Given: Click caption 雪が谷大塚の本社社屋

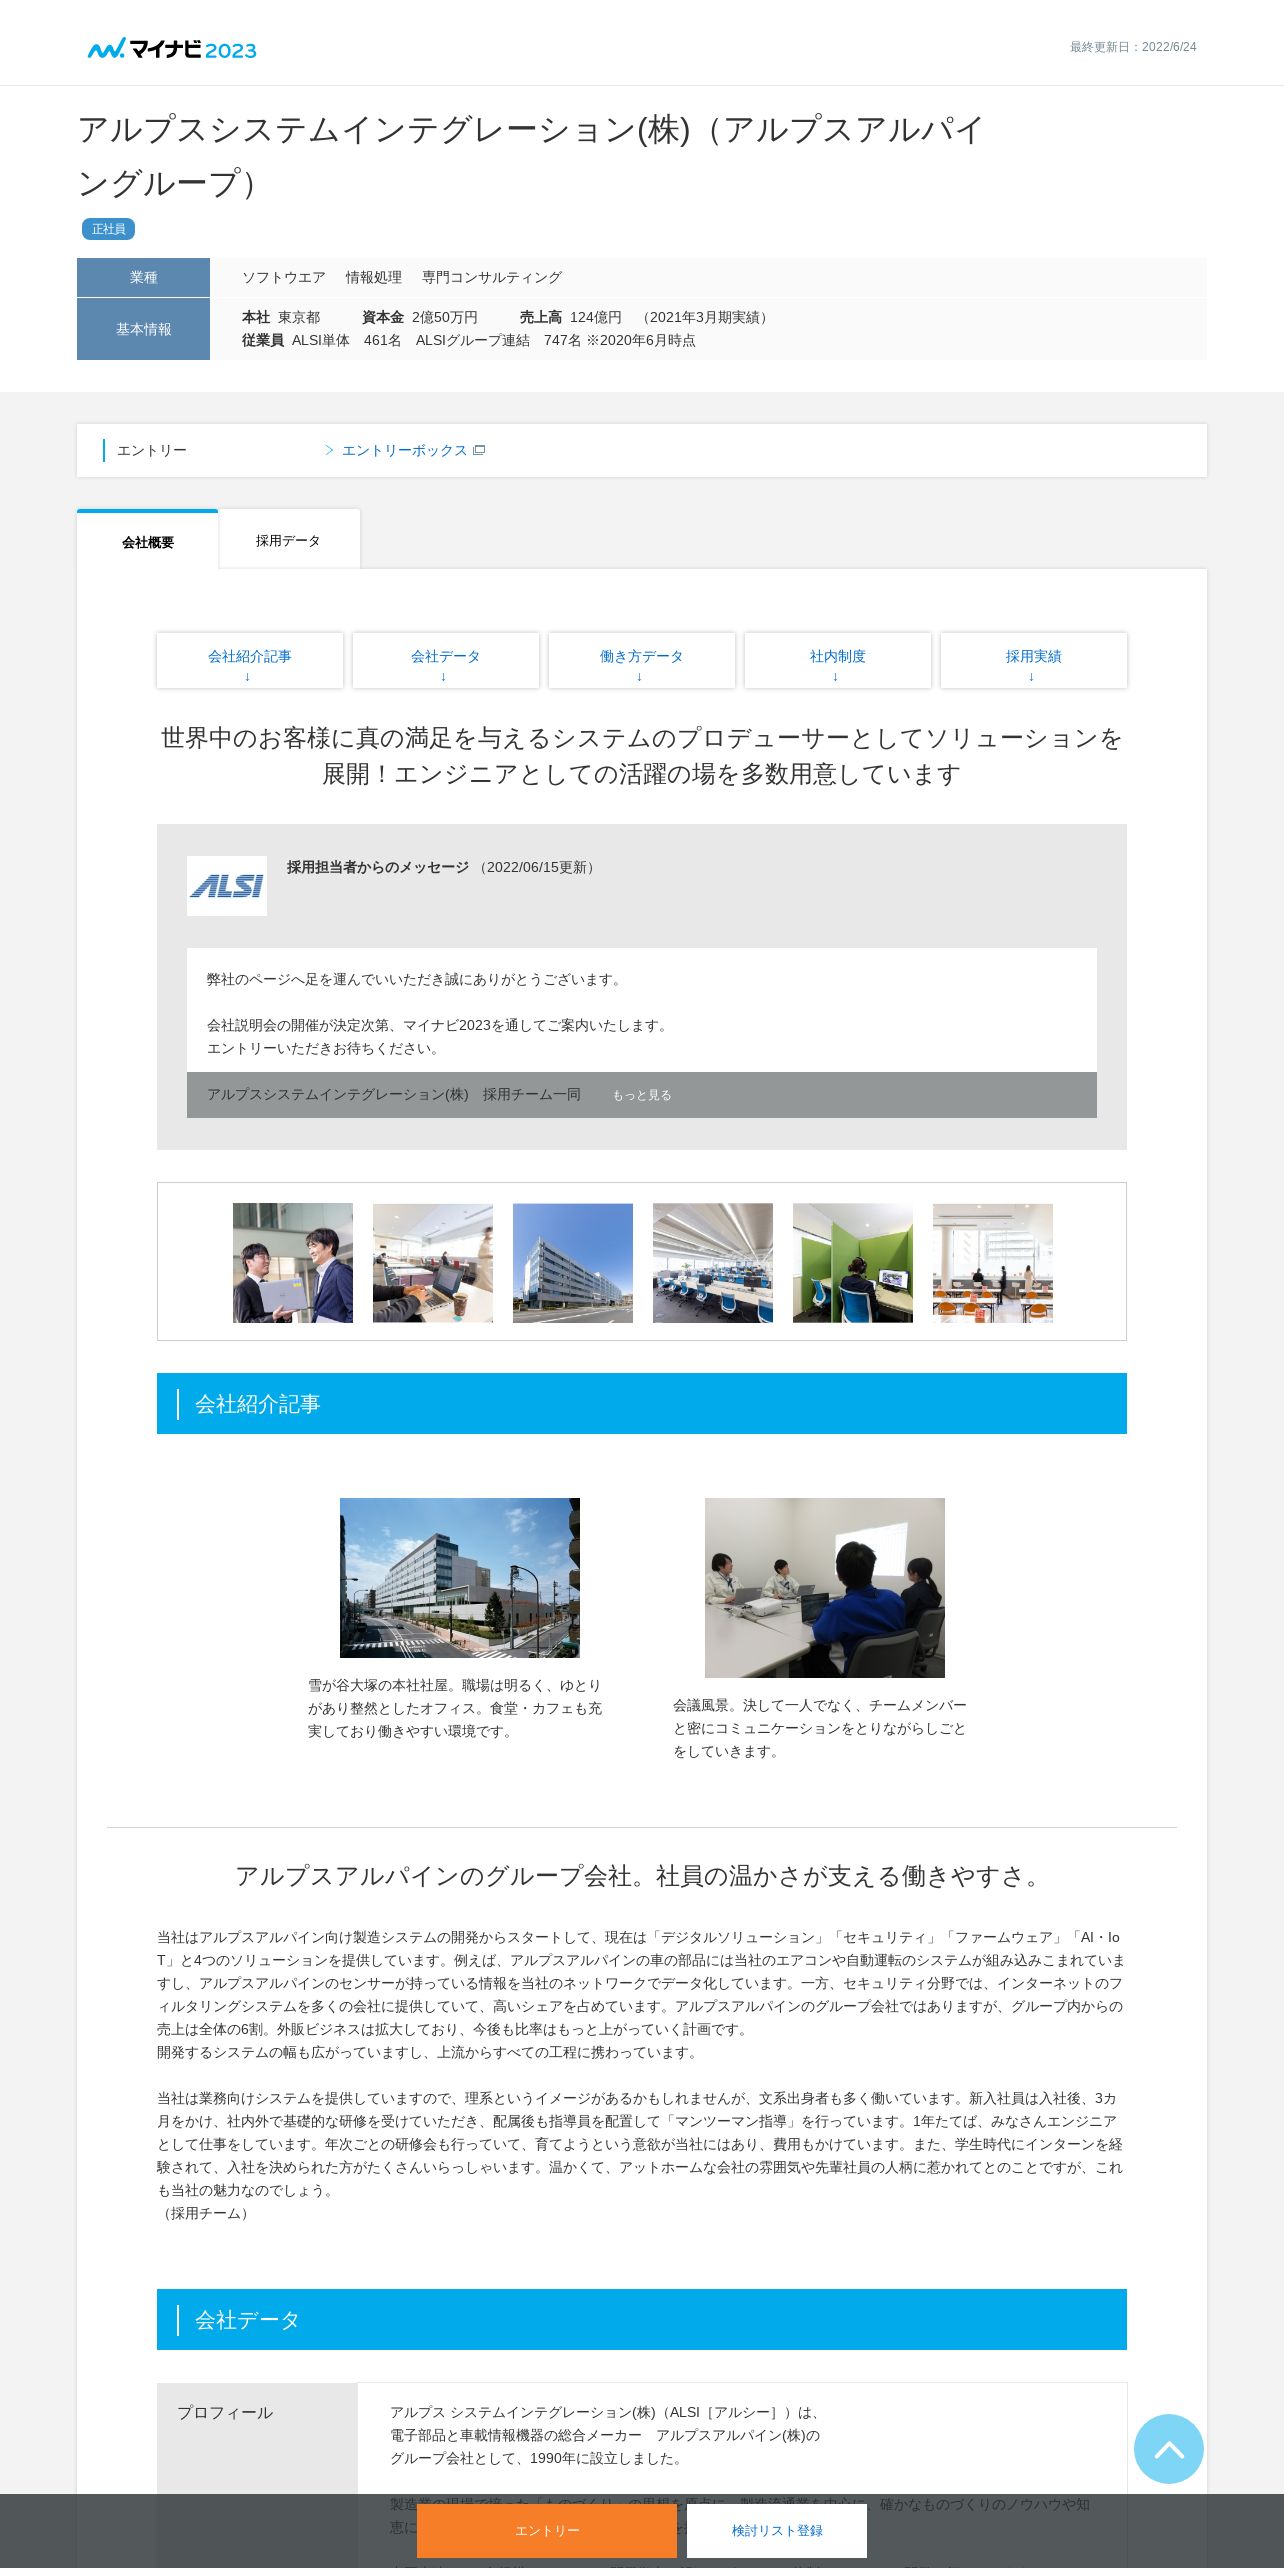Looking at the screenshot, I should click(x=455, y=1708).
